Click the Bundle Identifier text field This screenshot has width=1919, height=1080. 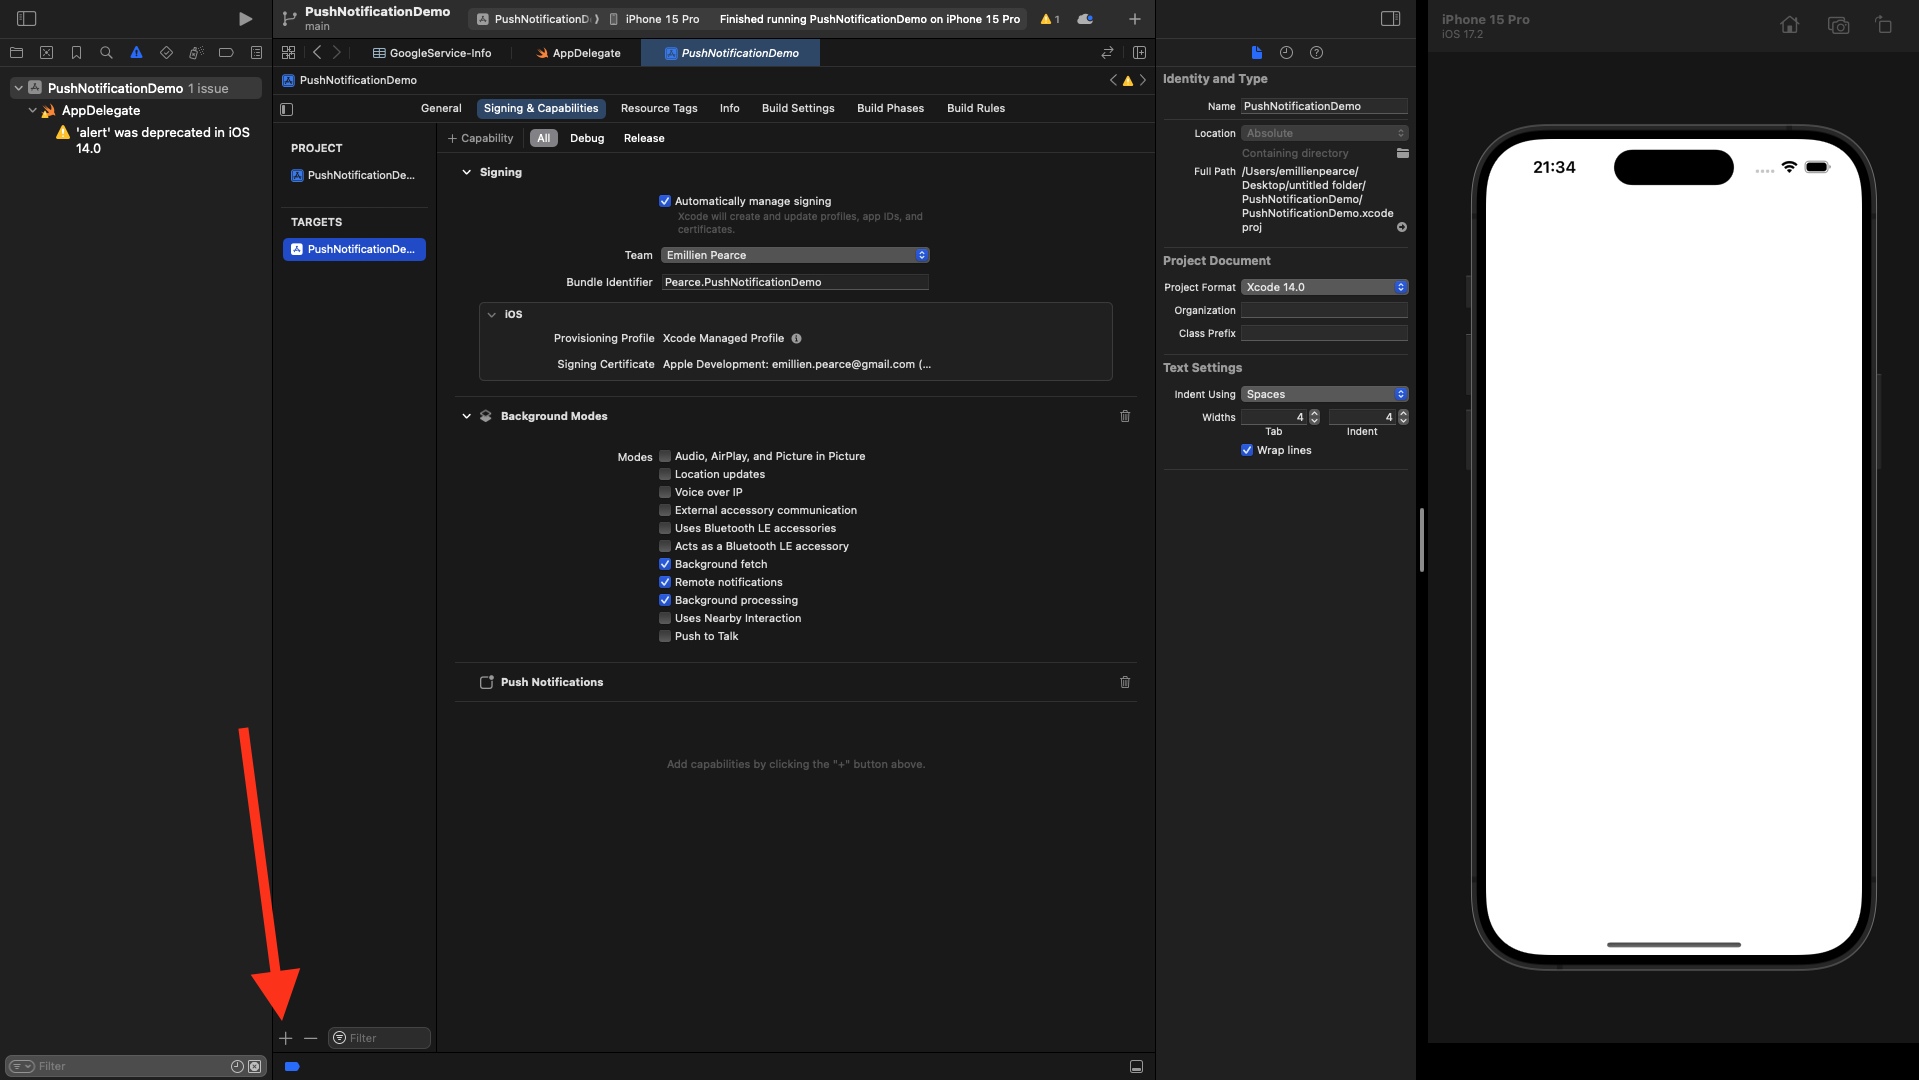(x=795, y=282)
